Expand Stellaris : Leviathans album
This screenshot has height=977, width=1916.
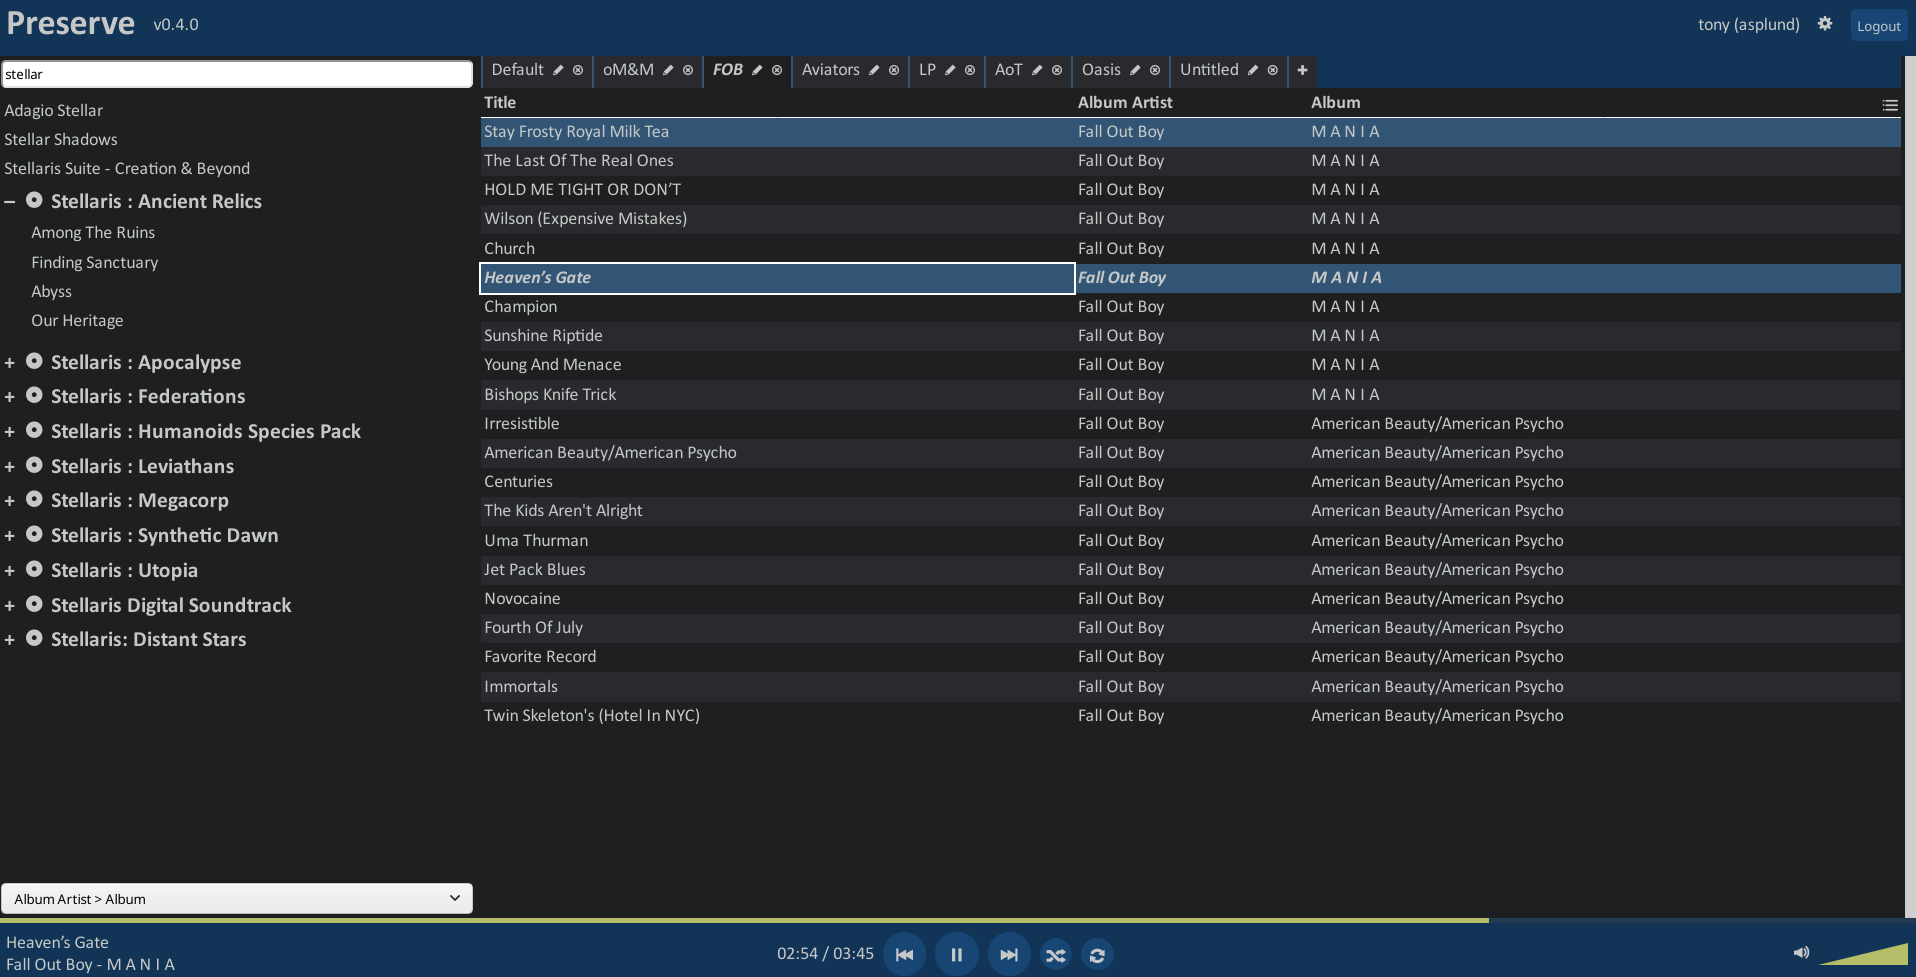[x=10, y=467]
